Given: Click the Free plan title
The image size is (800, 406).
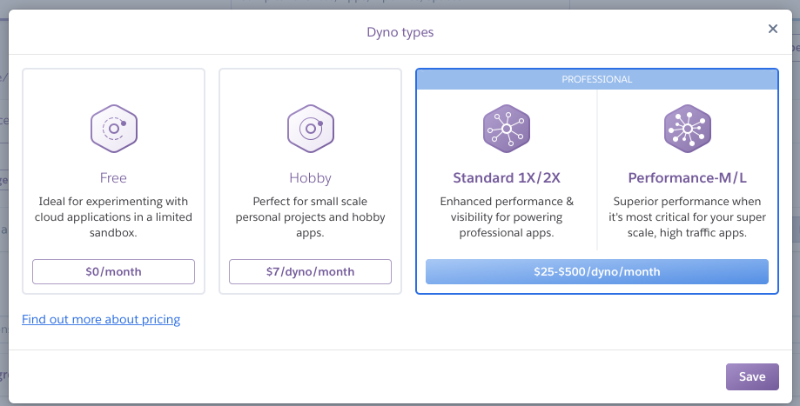Looking at the screenshot, I should (113, 177).
